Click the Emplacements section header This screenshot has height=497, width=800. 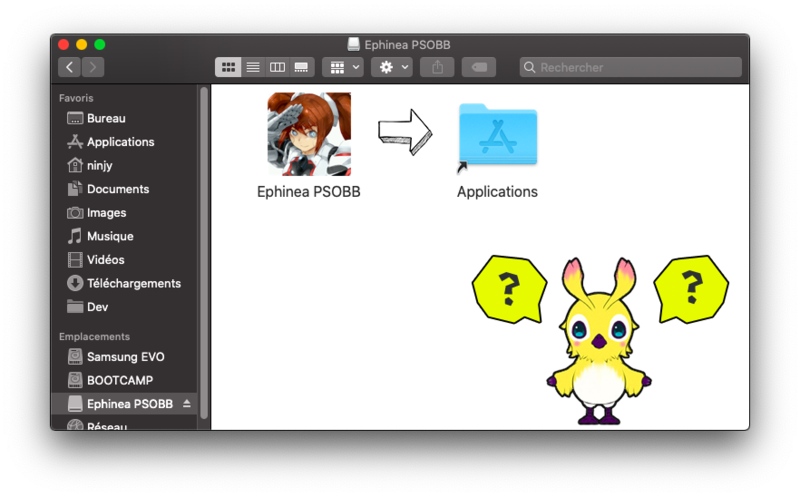point(94,337)
